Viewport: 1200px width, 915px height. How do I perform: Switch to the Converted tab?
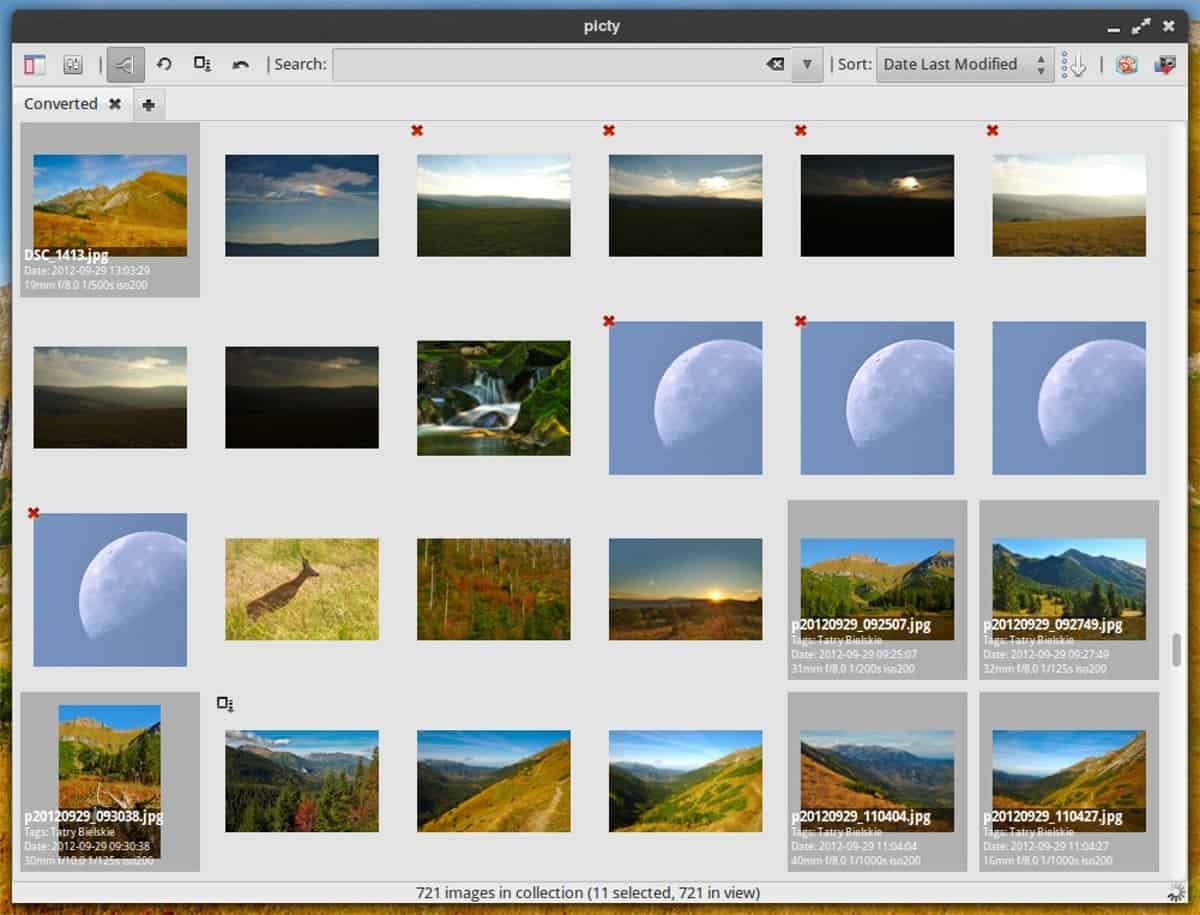tap(60, 104)
